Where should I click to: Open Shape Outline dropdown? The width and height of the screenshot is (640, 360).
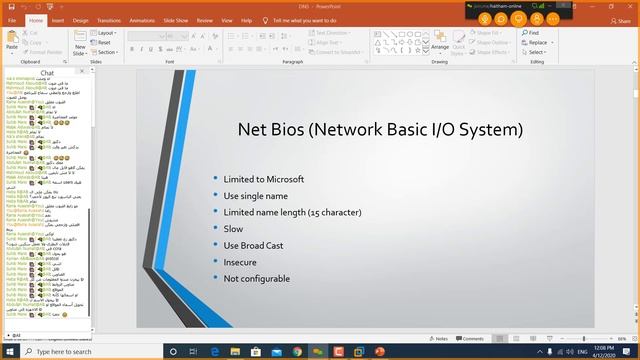490,42
